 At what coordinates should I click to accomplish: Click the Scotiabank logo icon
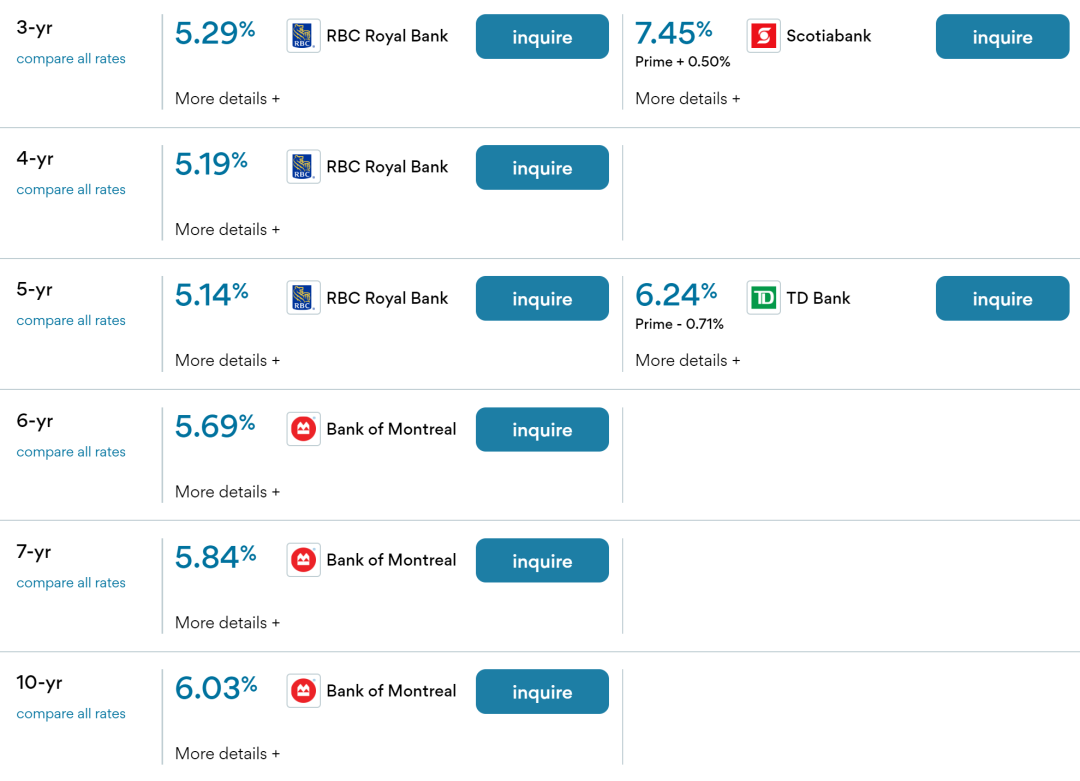point(763,36)
